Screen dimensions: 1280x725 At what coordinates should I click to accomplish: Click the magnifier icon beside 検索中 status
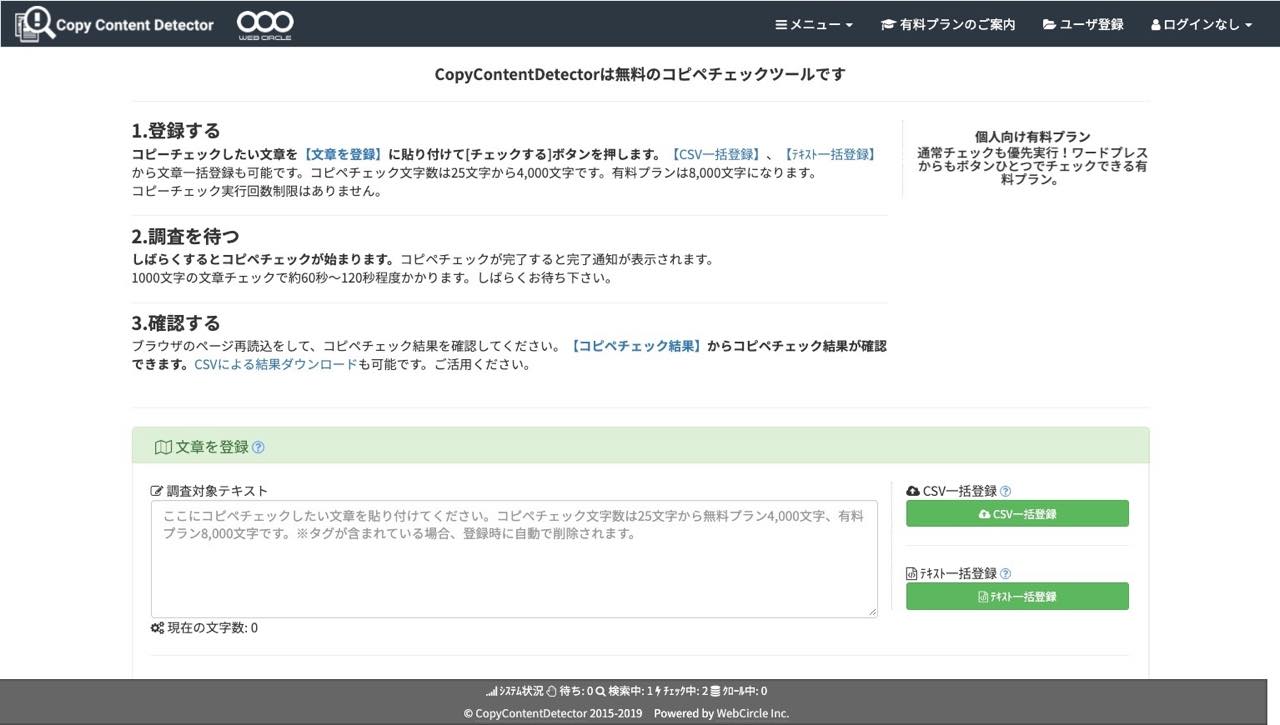(601, 690)
